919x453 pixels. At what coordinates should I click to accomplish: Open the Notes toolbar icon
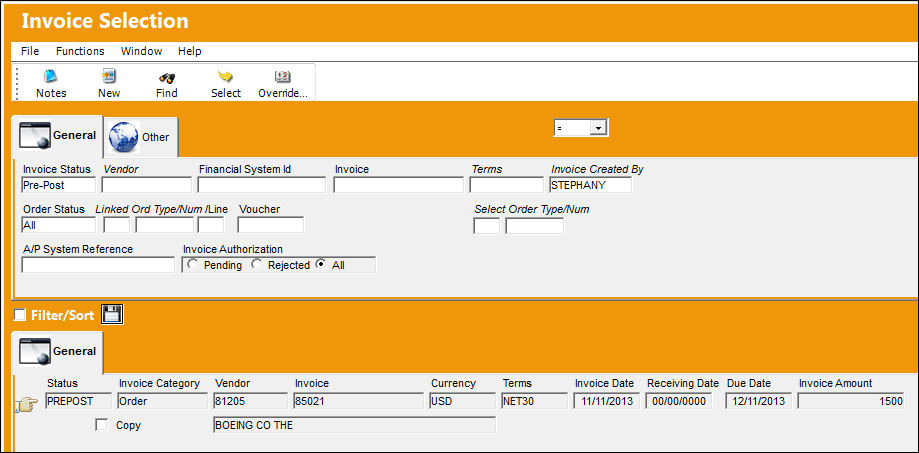[x=51, y=77]
